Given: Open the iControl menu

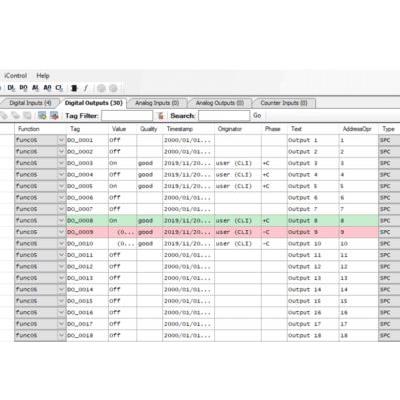Looking at the screenshot, I should coord(16,76).
